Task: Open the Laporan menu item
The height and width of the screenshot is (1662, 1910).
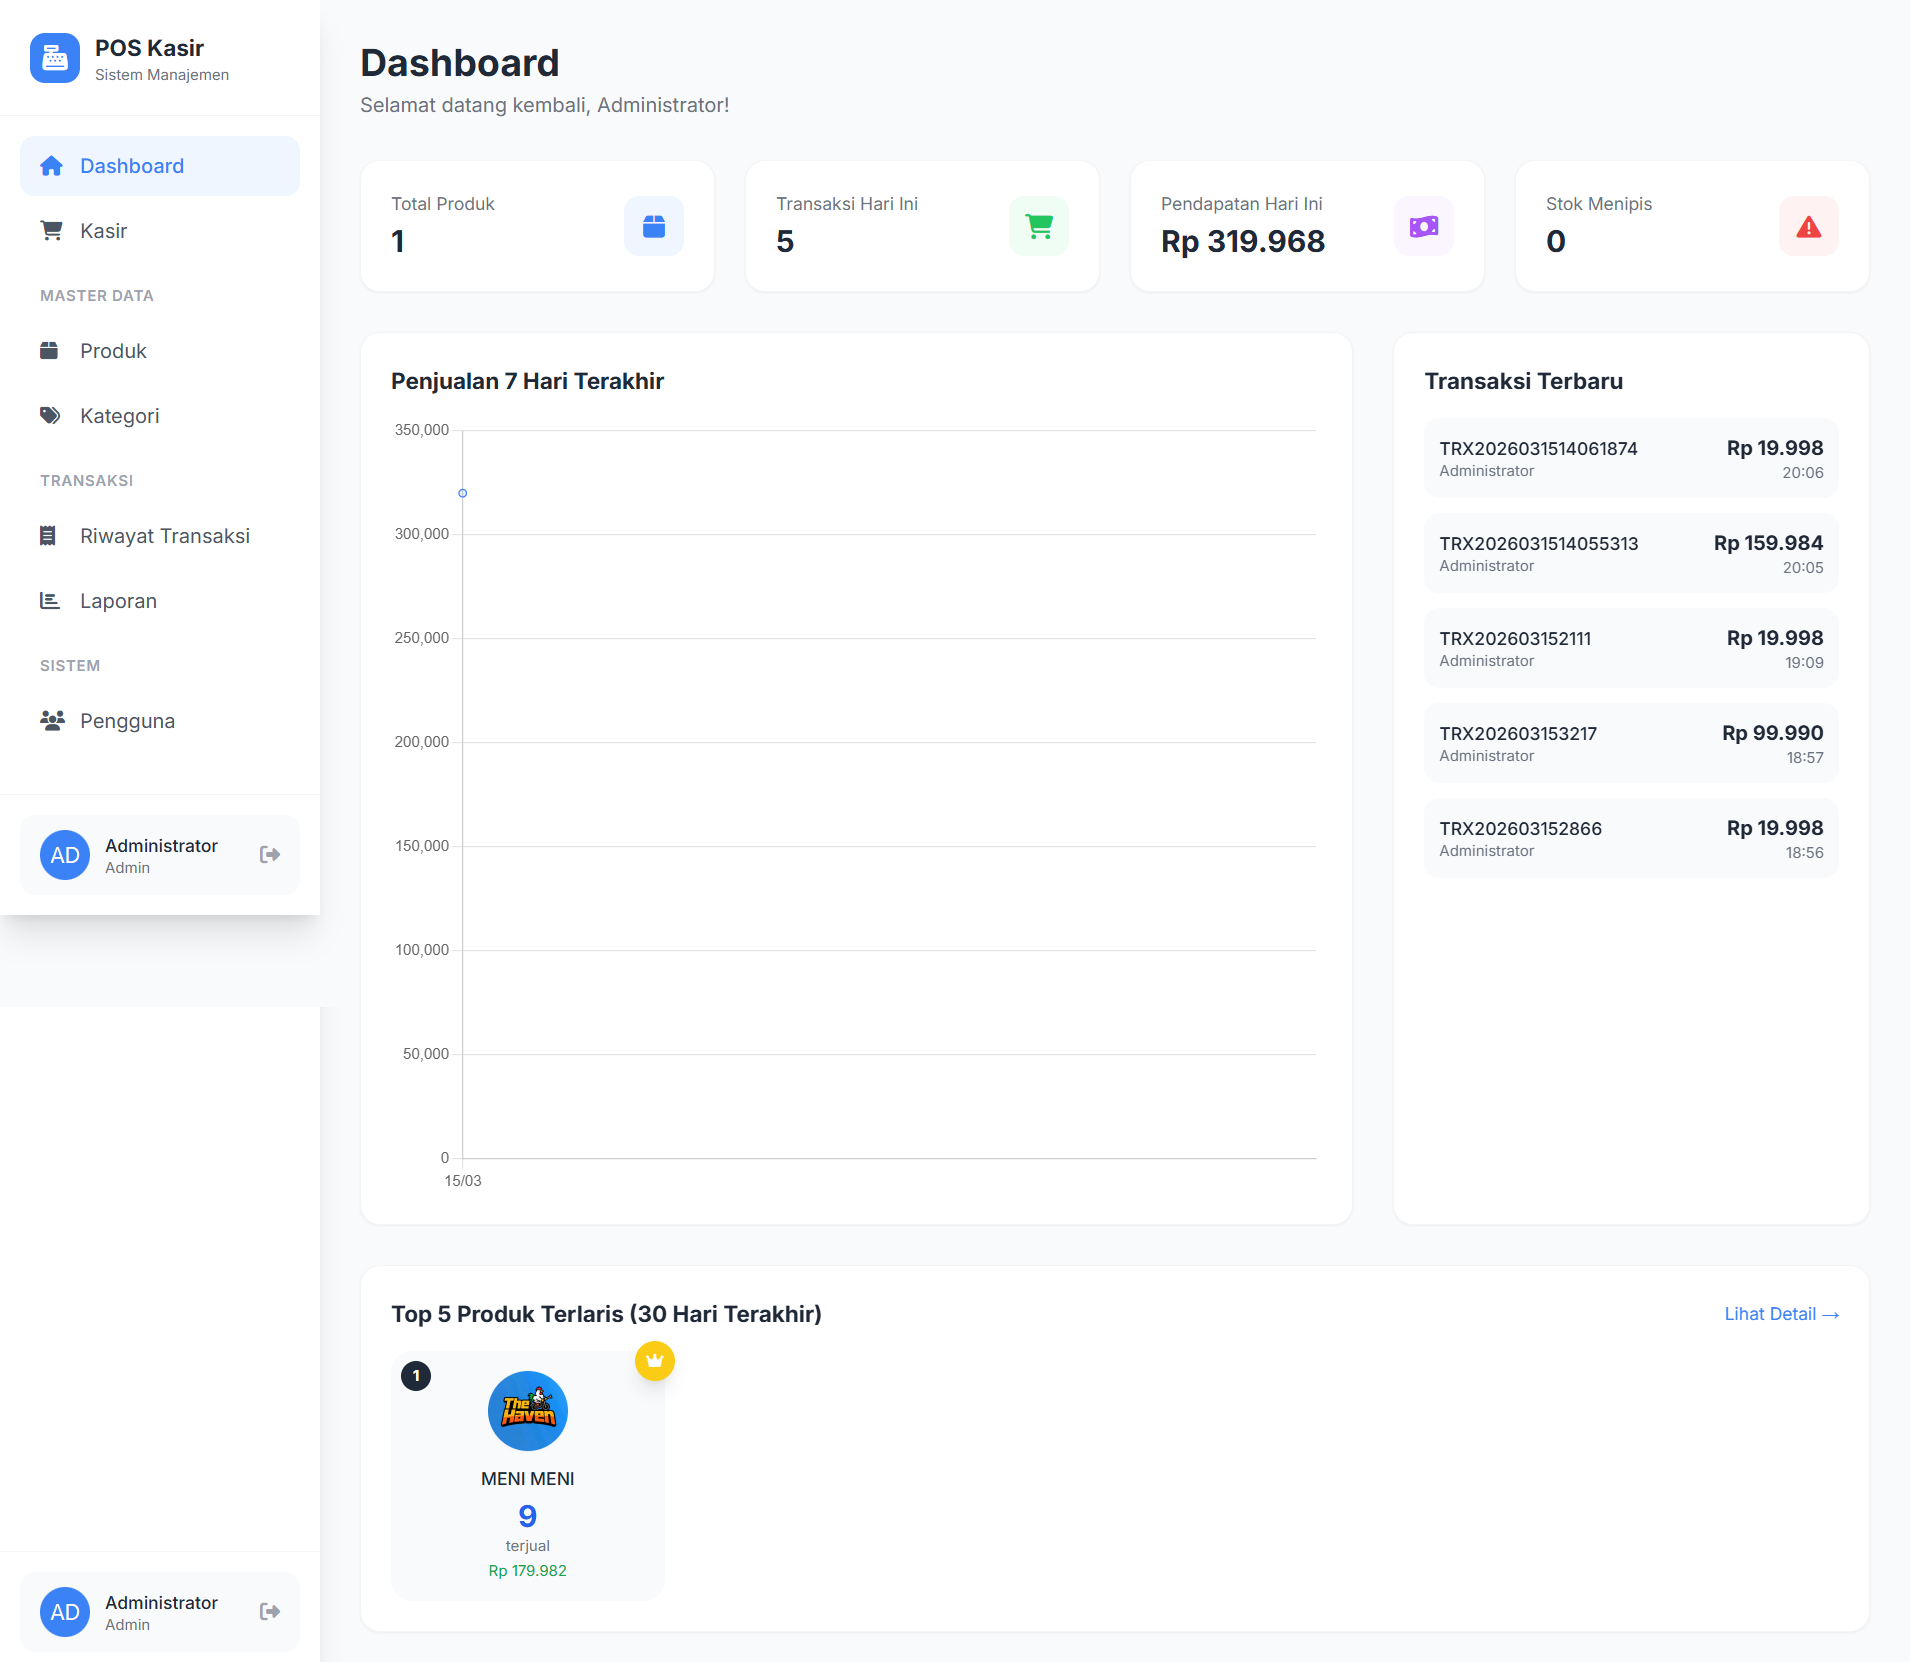Action: pos(160,601)
